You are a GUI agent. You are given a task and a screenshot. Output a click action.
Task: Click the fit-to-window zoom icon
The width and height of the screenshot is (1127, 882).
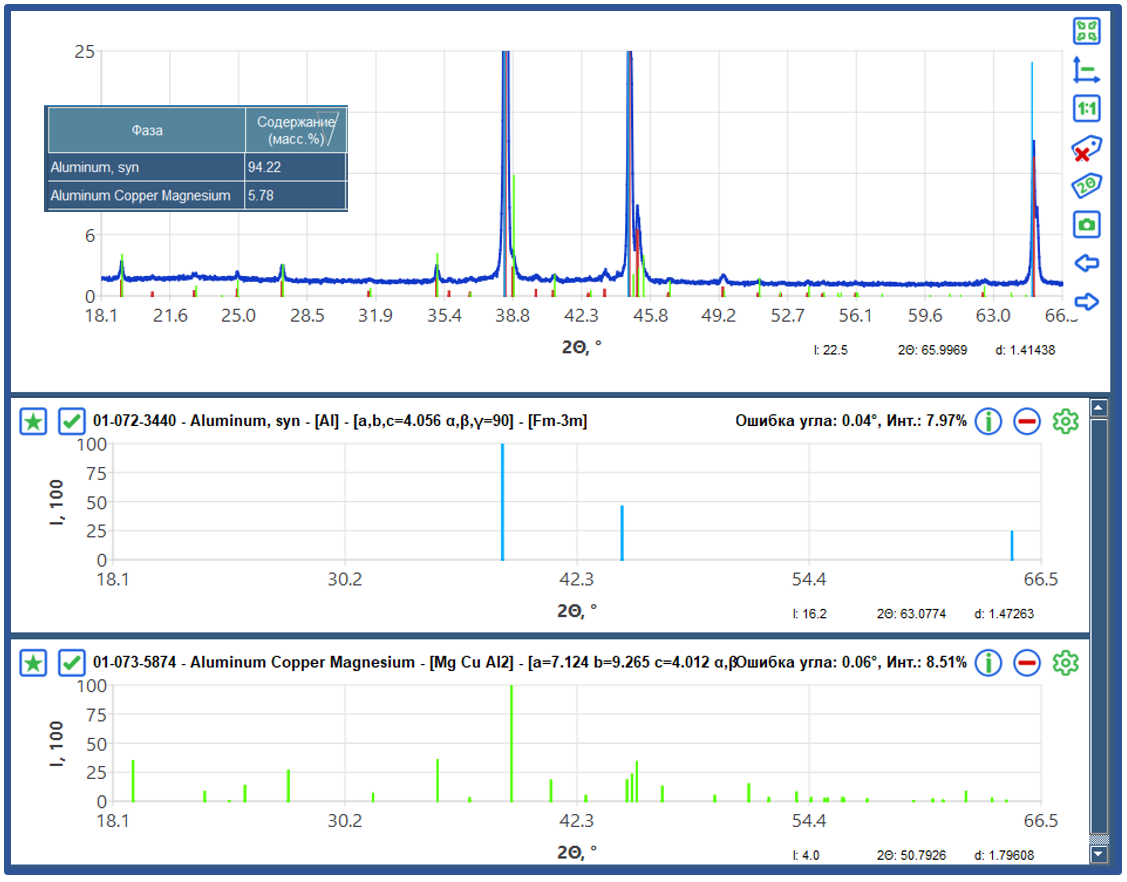1086,31
